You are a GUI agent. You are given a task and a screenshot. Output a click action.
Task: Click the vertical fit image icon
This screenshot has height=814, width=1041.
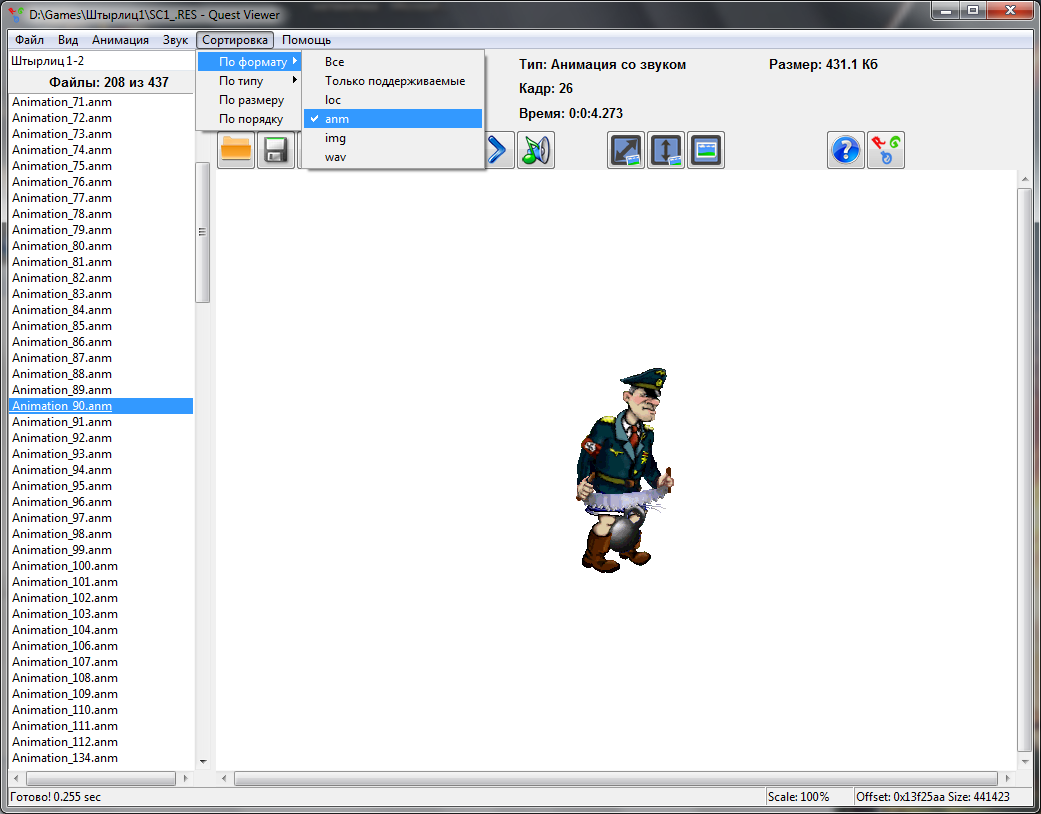pyautogui.click(x=666, y=150)
